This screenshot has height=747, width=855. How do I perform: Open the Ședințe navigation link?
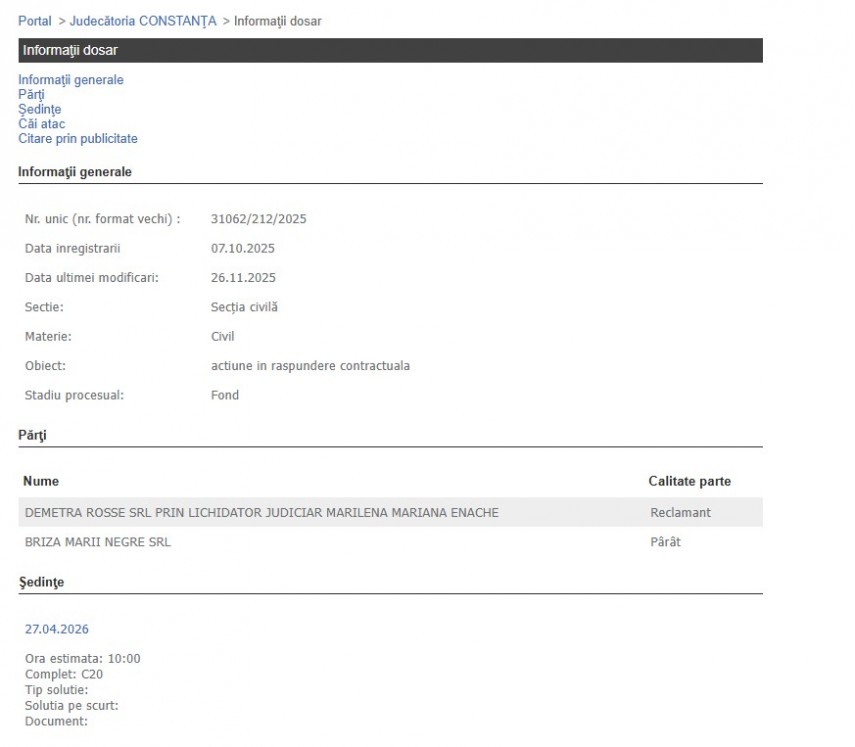point(39,109)
